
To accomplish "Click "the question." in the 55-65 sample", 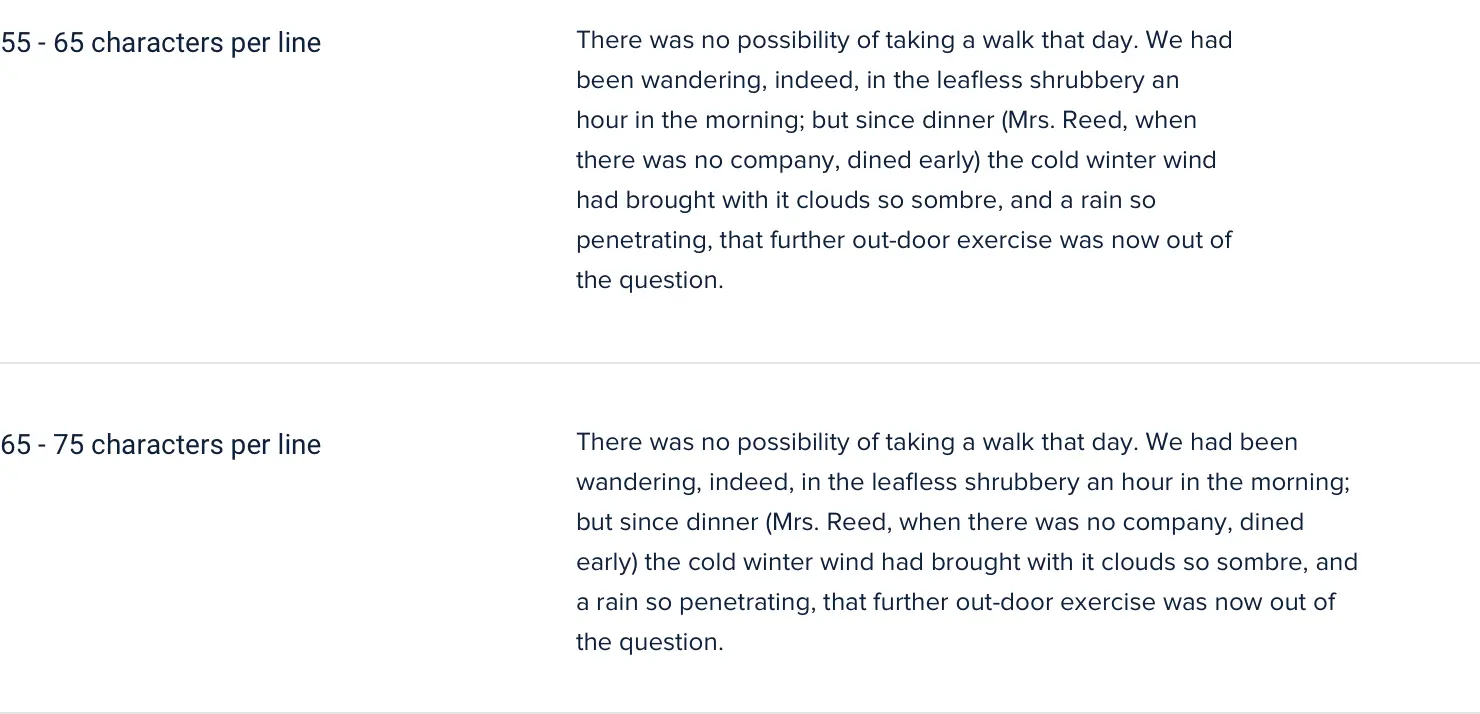I will [649, 281].
